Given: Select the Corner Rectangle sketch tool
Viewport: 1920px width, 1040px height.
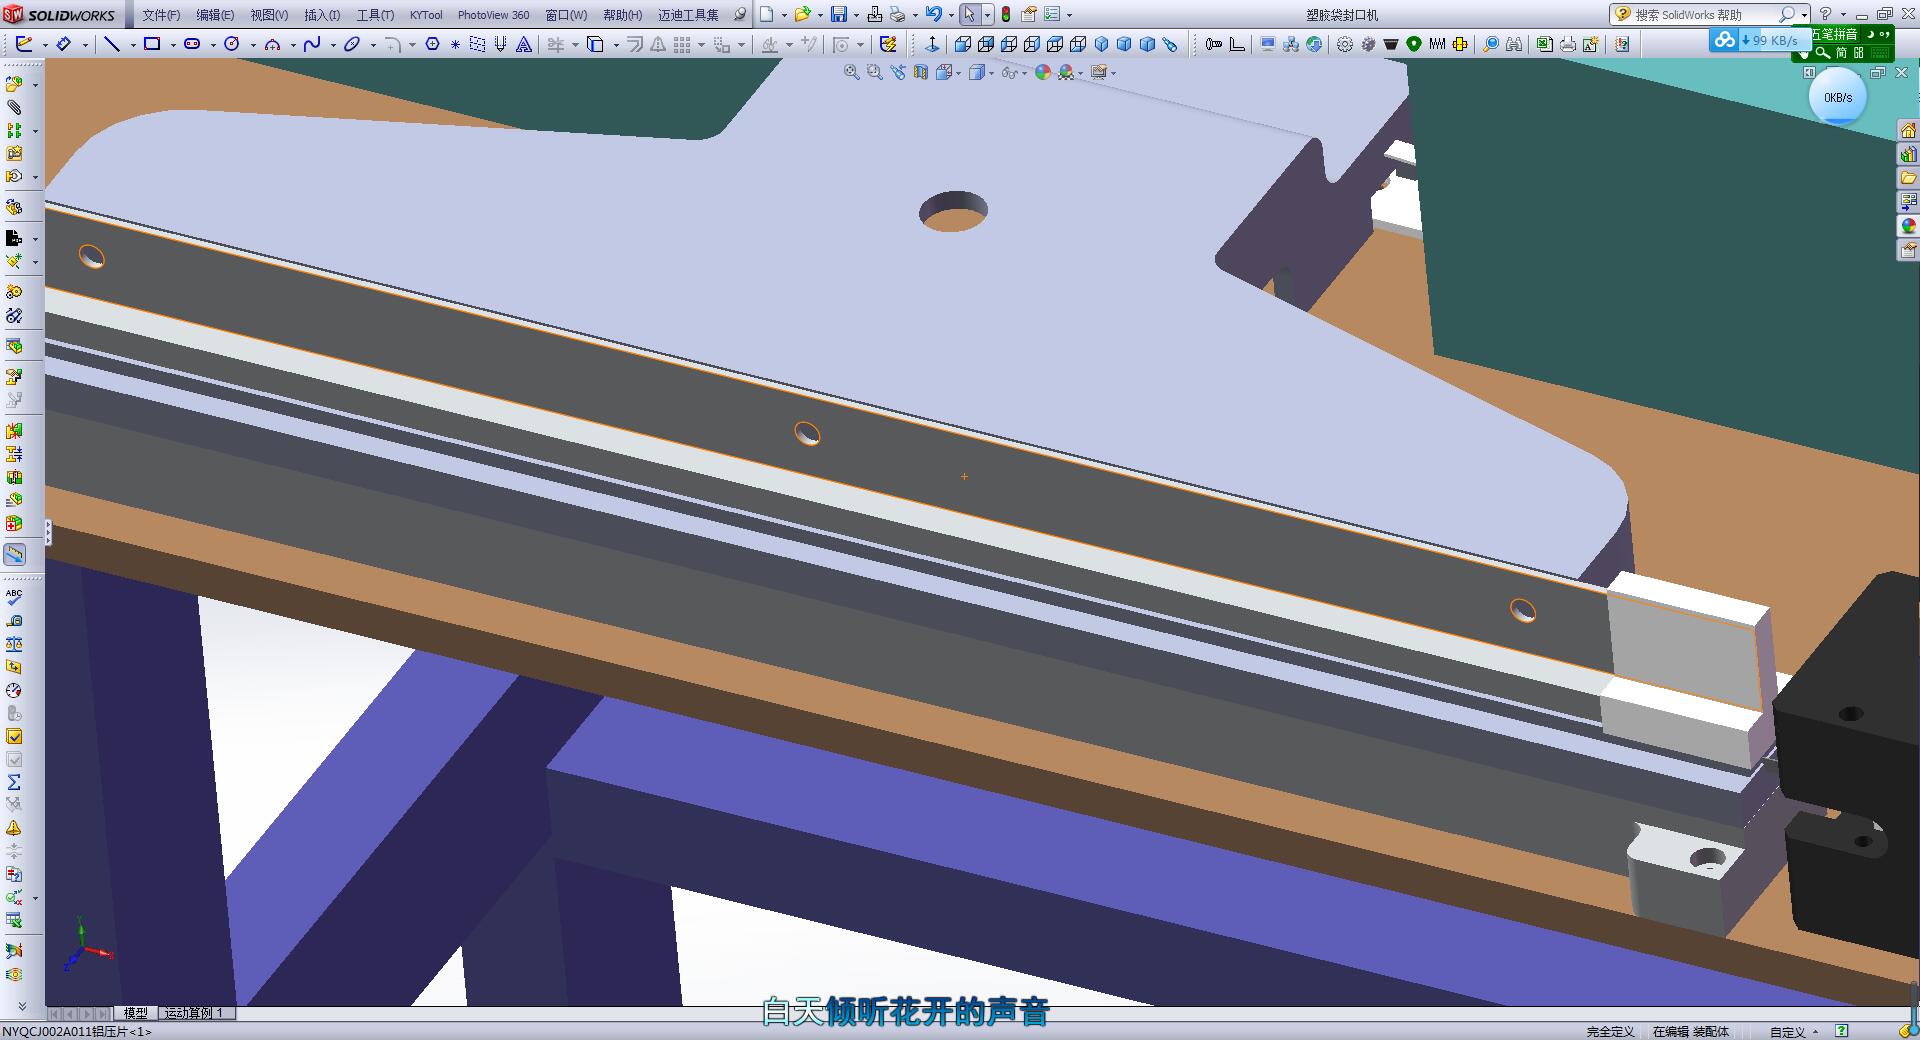Looking at the screenshot, I should [152, 44].
